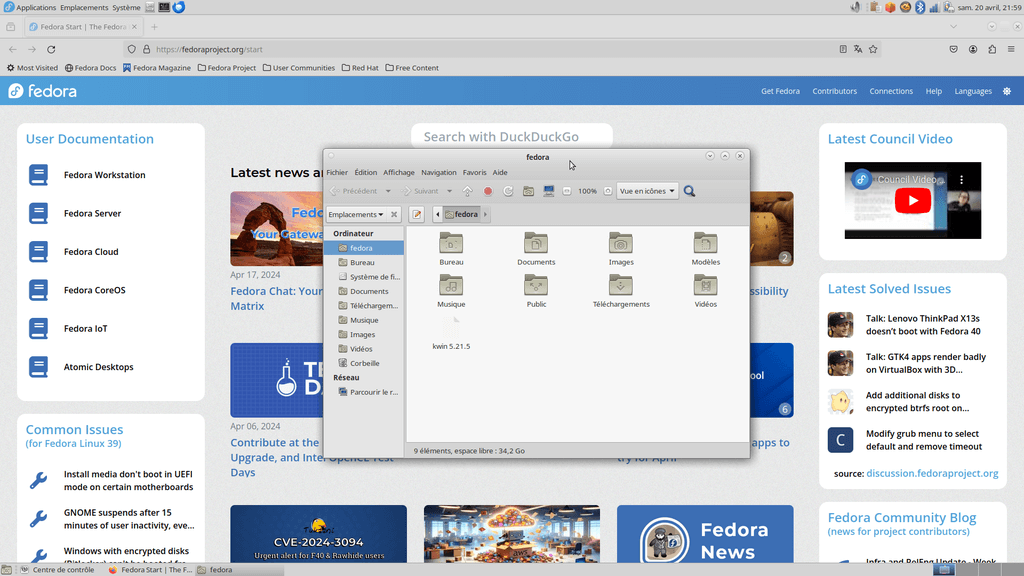Click path bar left scroll arrow

coord(438,214)
